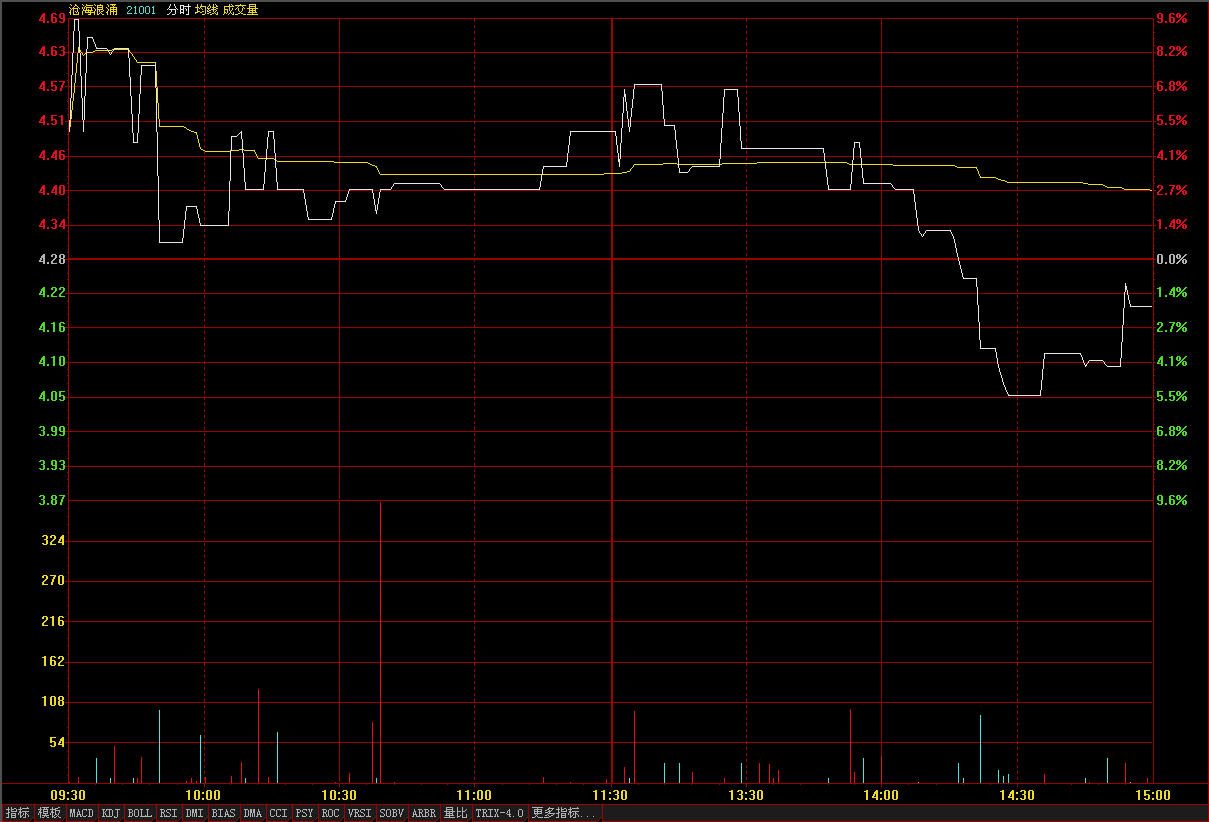Select the PSY indicator tab
The width and height of the screenshot is (1209, 822).
coord(305,813)
